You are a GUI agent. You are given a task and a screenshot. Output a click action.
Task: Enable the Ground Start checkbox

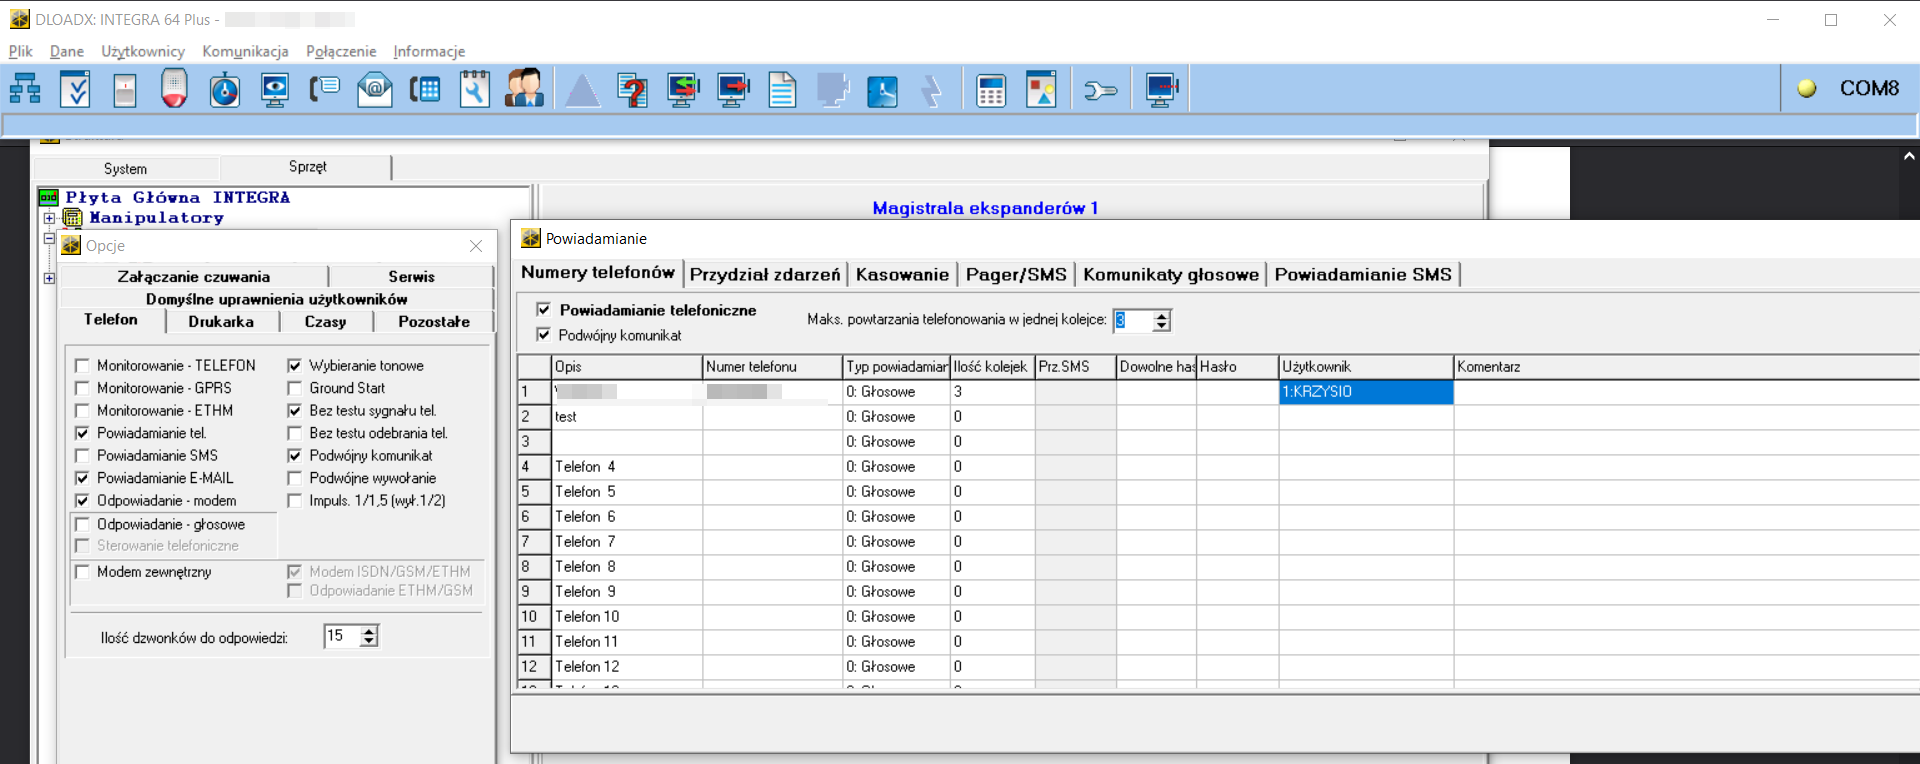click(295, 388)
